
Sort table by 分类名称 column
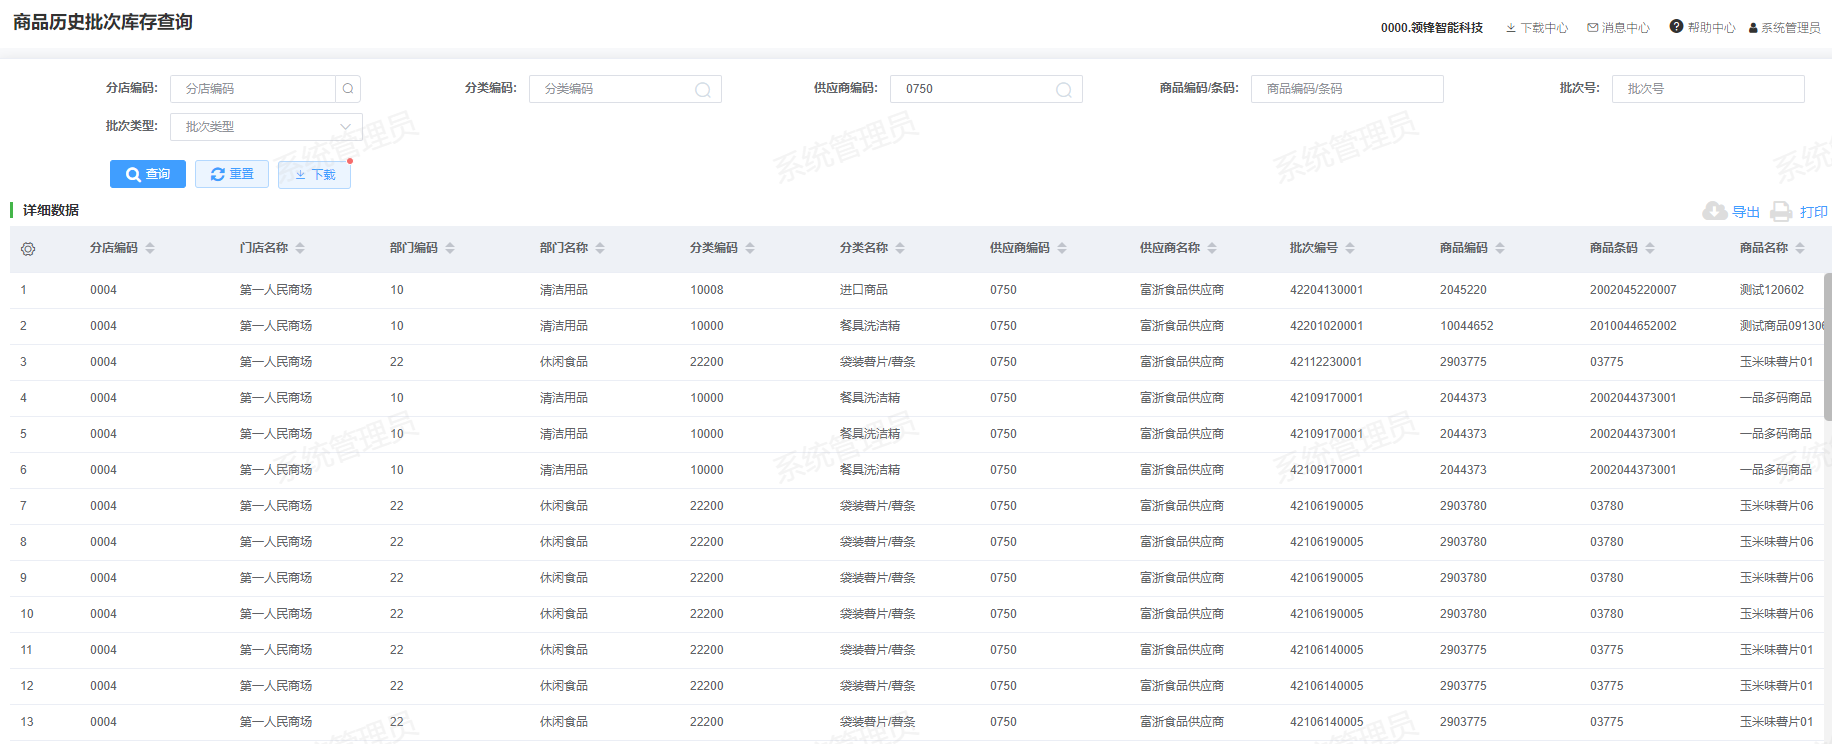900,248
